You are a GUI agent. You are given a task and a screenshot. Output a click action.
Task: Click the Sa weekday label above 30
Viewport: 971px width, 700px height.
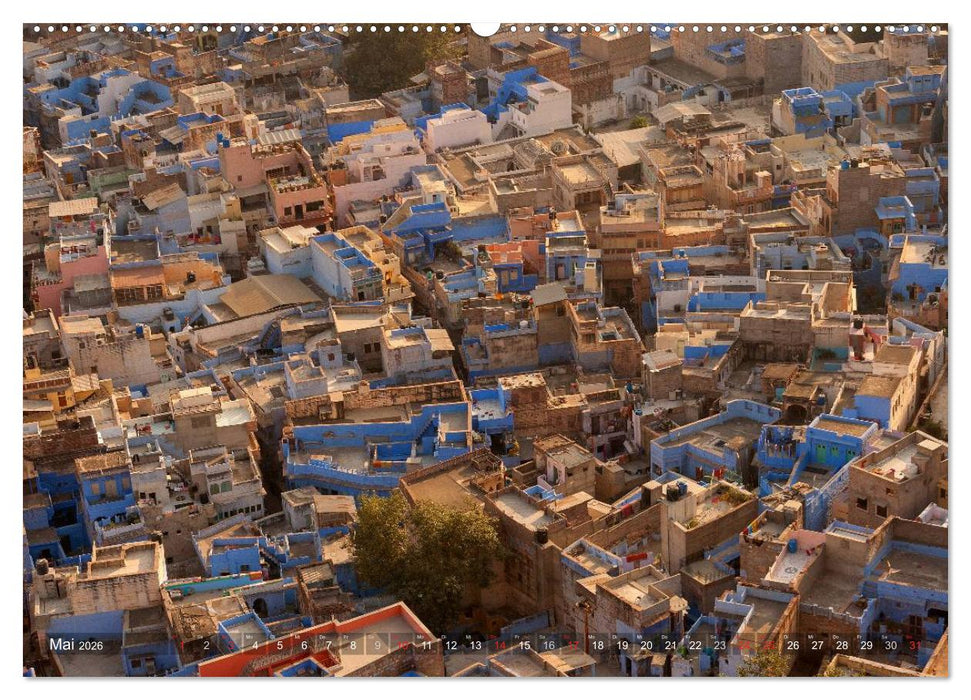tap(886, 636)
